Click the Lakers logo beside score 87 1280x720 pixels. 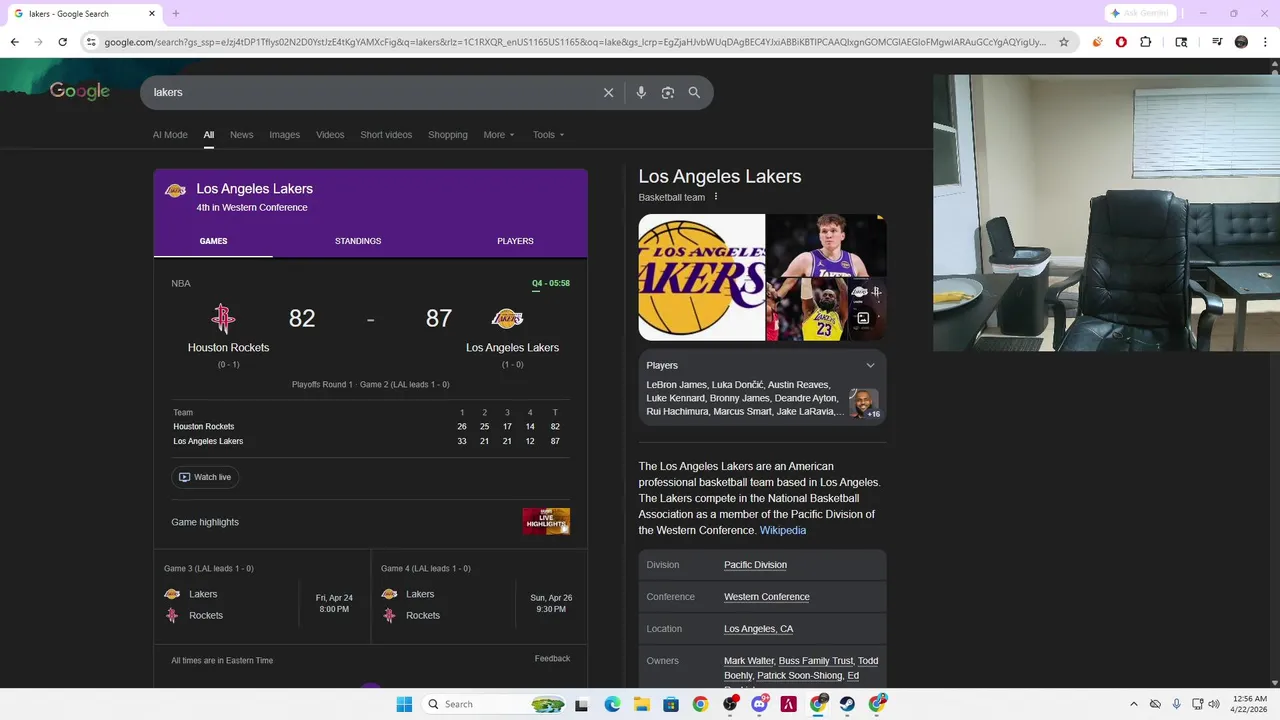click(x=507, y=319)
